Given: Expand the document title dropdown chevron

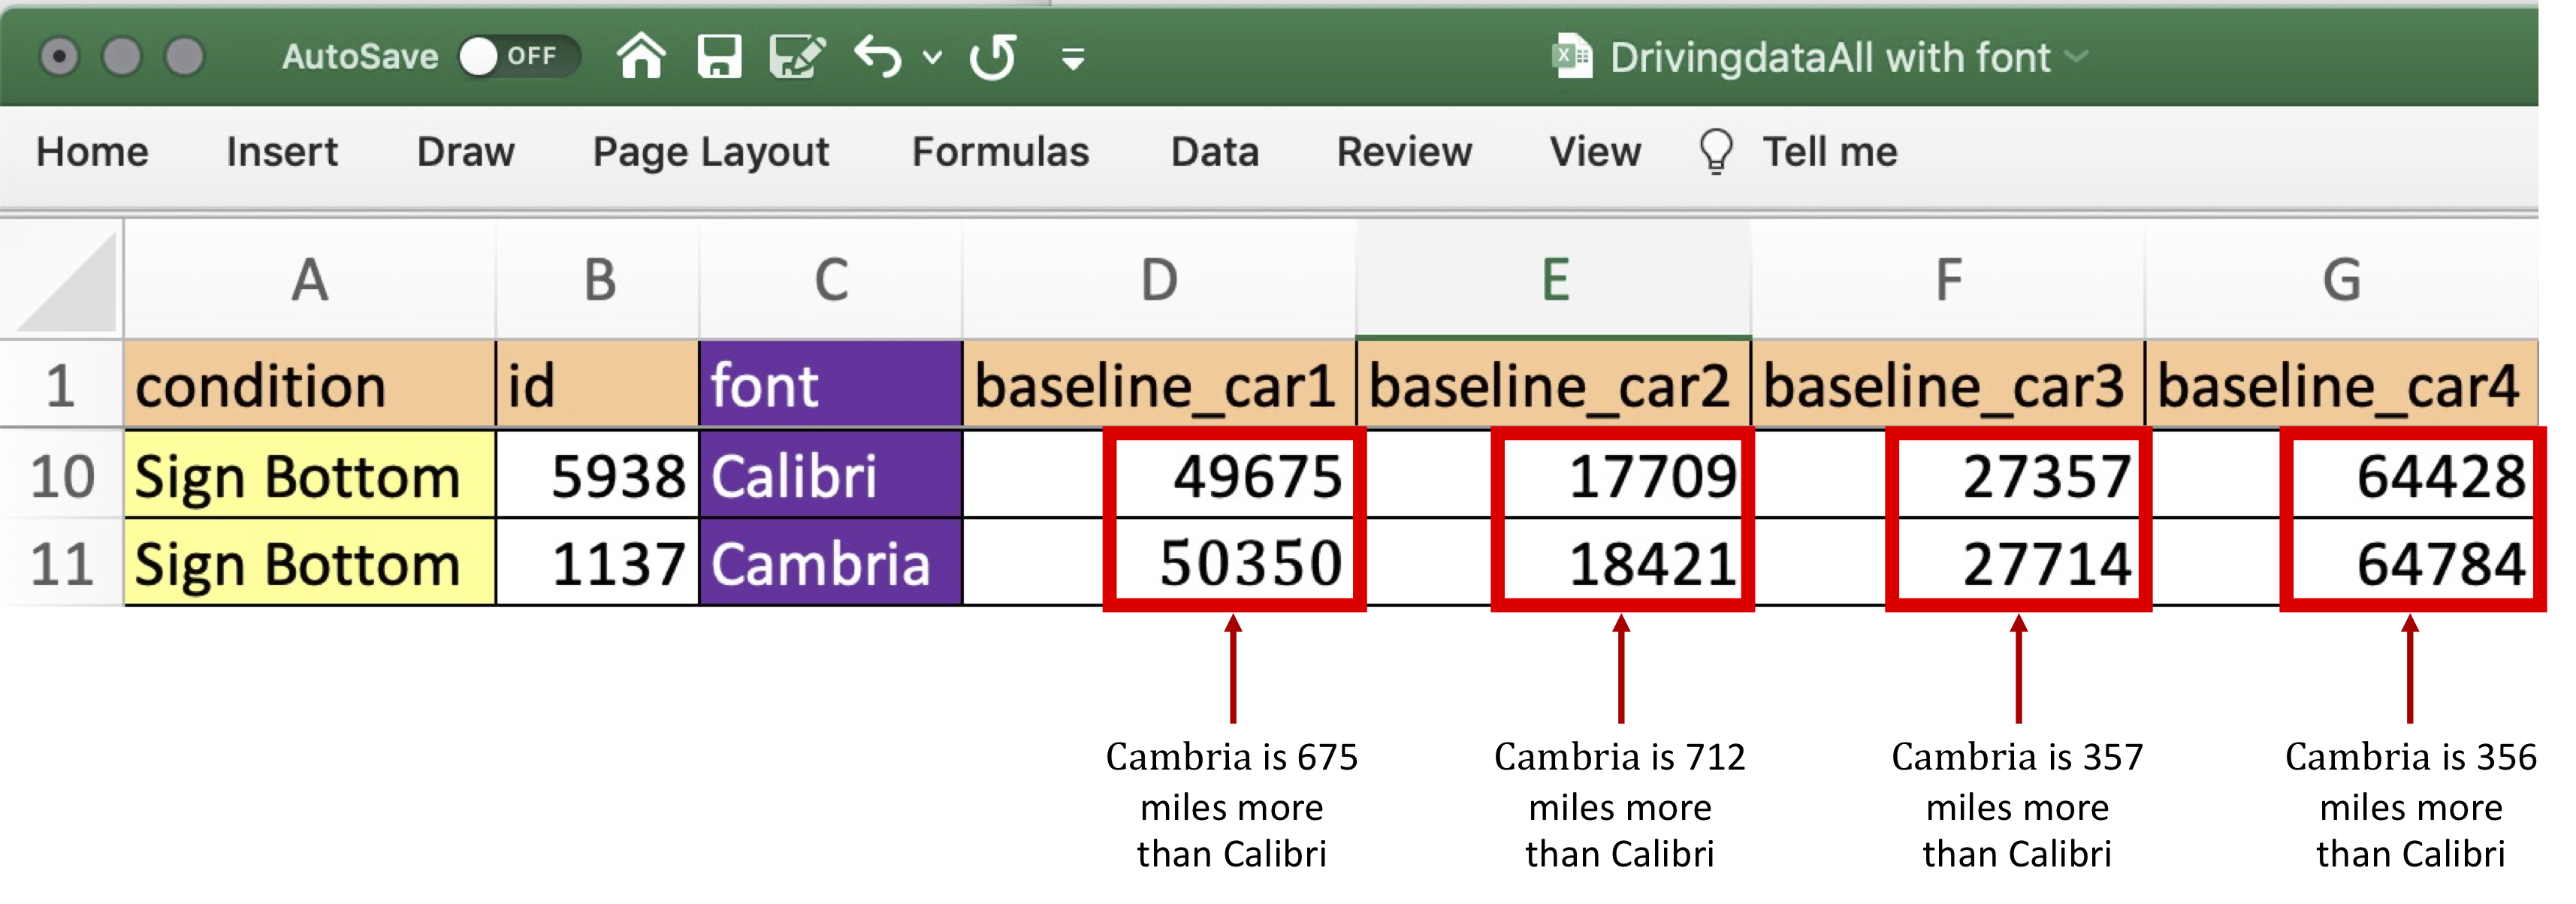Looking at the screenshot, I should (2077, 57).
